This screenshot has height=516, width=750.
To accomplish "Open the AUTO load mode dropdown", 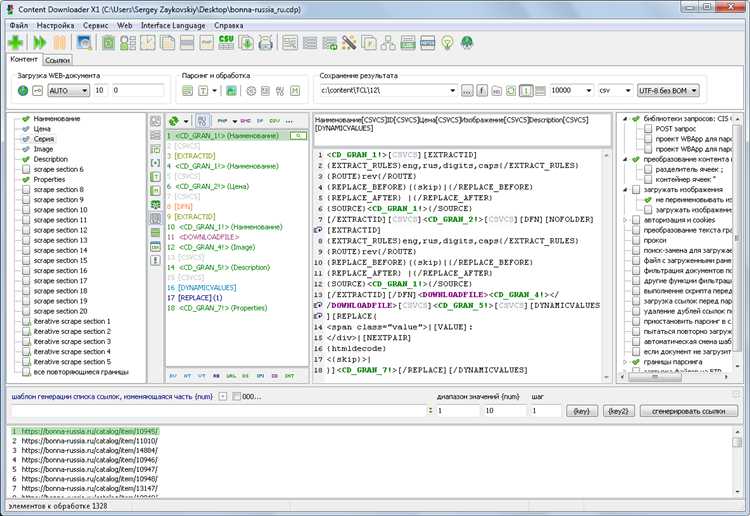I will pos(68,90).
